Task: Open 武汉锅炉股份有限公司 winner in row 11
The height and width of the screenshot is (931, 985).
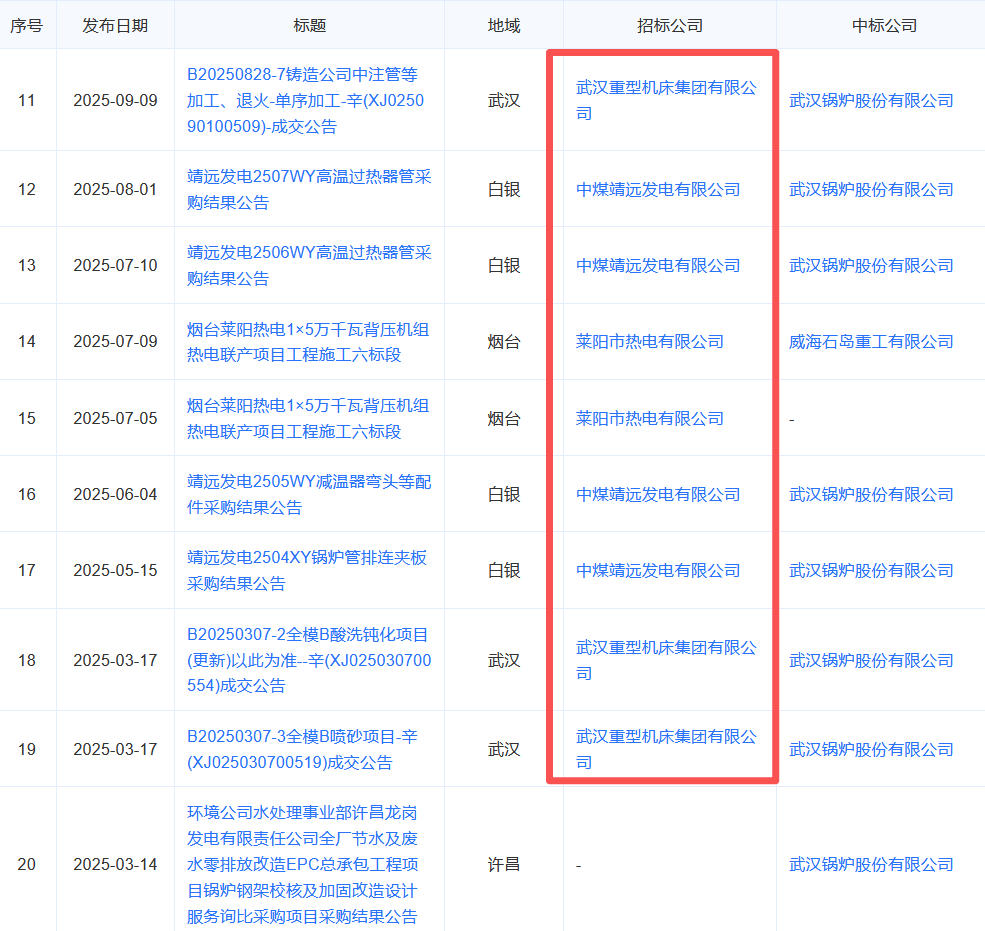Action: coord(871,101)
